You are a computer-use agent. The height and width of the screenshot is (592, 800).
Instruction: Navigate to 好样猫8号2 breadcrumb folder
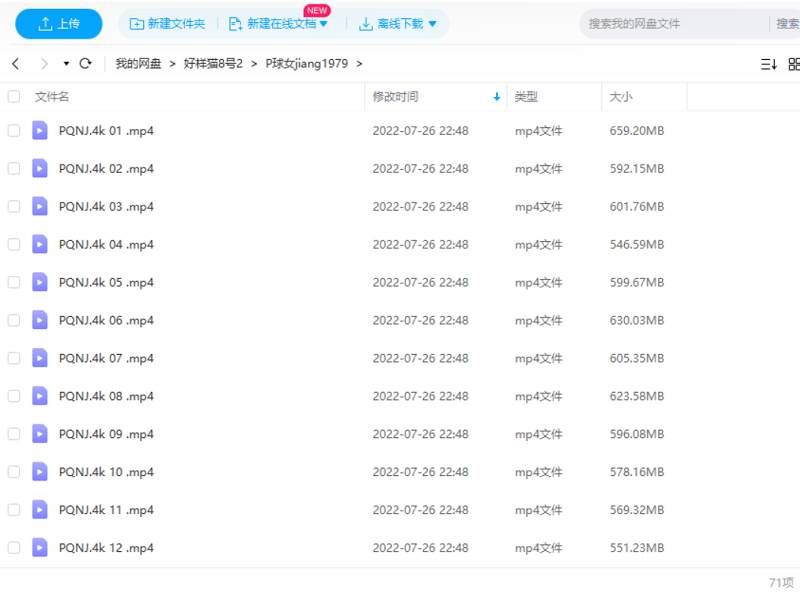(x=213, y=64)
